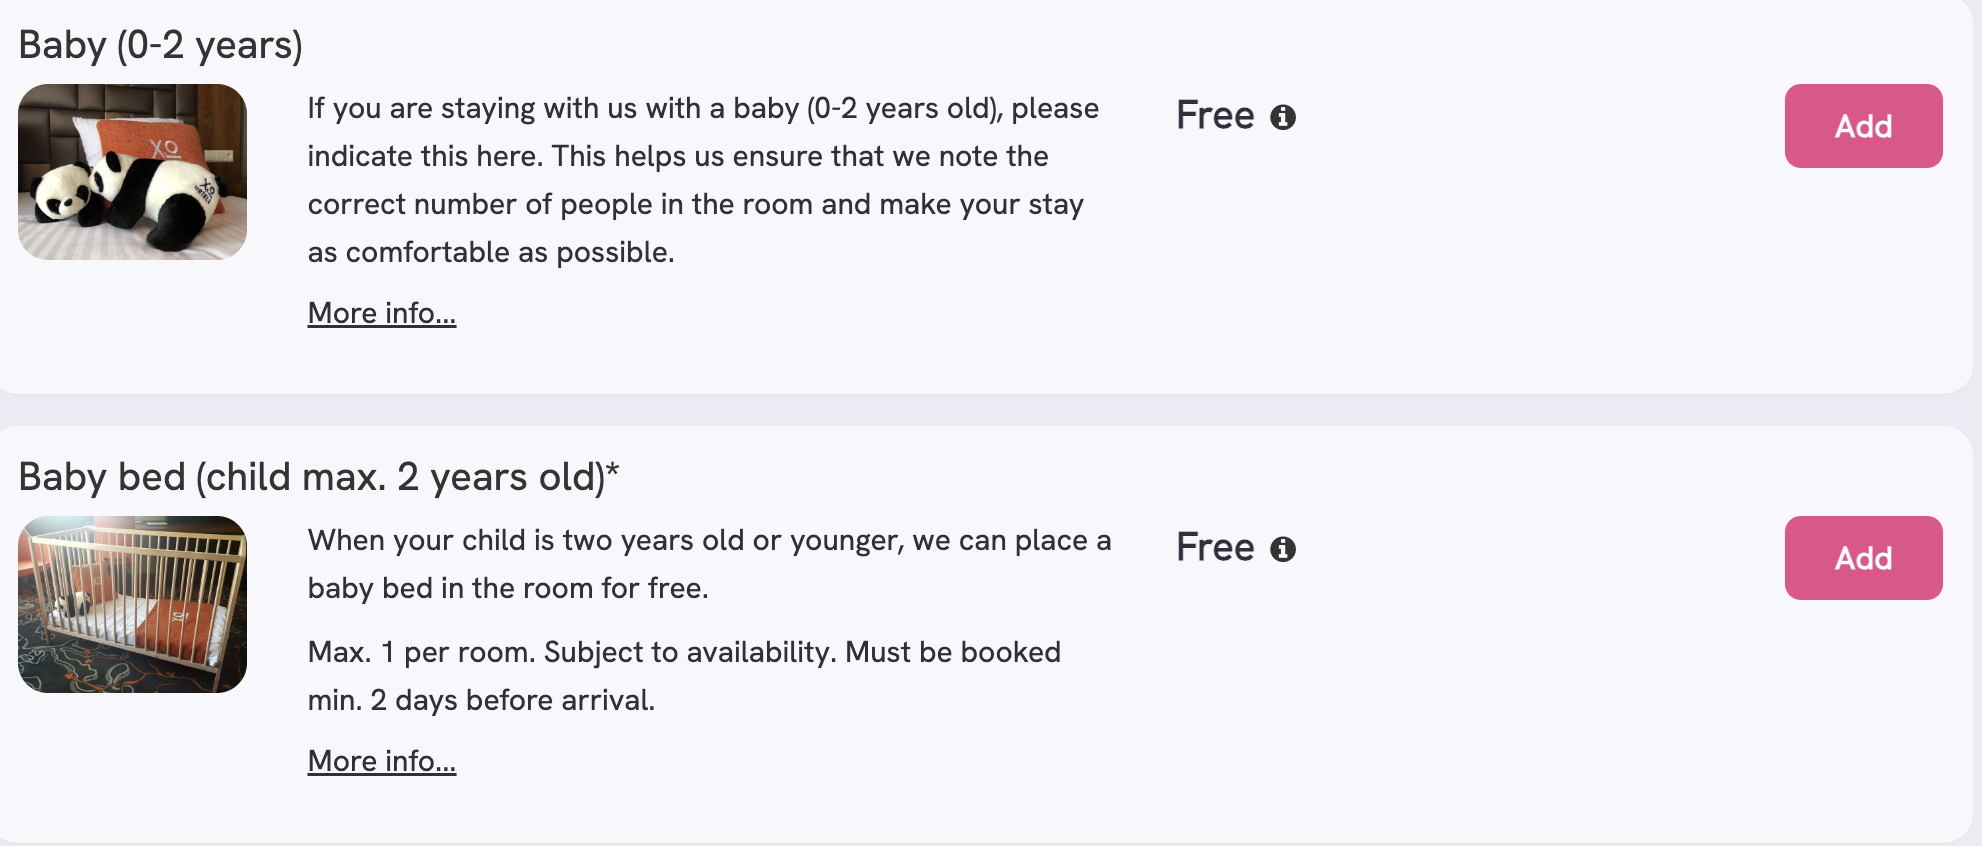Click the asterisk ending the Baby bed title

613,470
